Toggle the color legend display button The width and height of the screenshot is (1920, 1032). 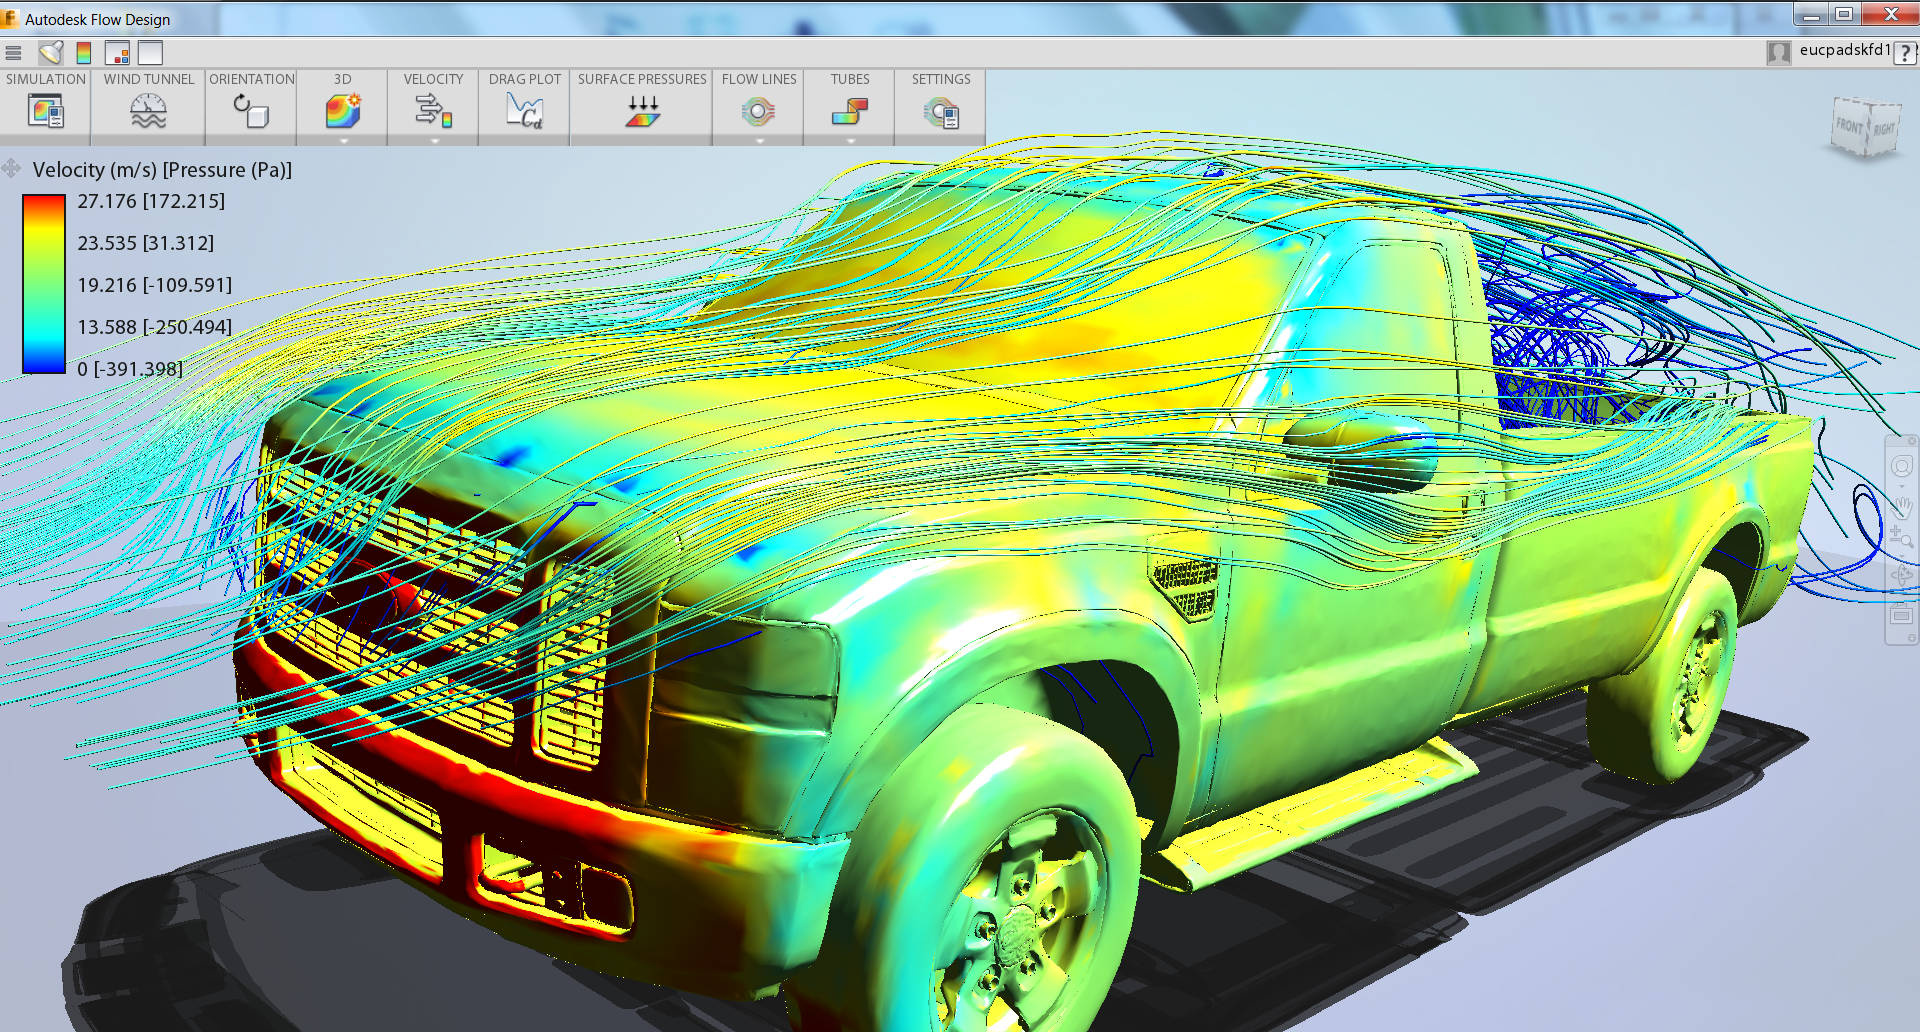(x=84, y=53)
